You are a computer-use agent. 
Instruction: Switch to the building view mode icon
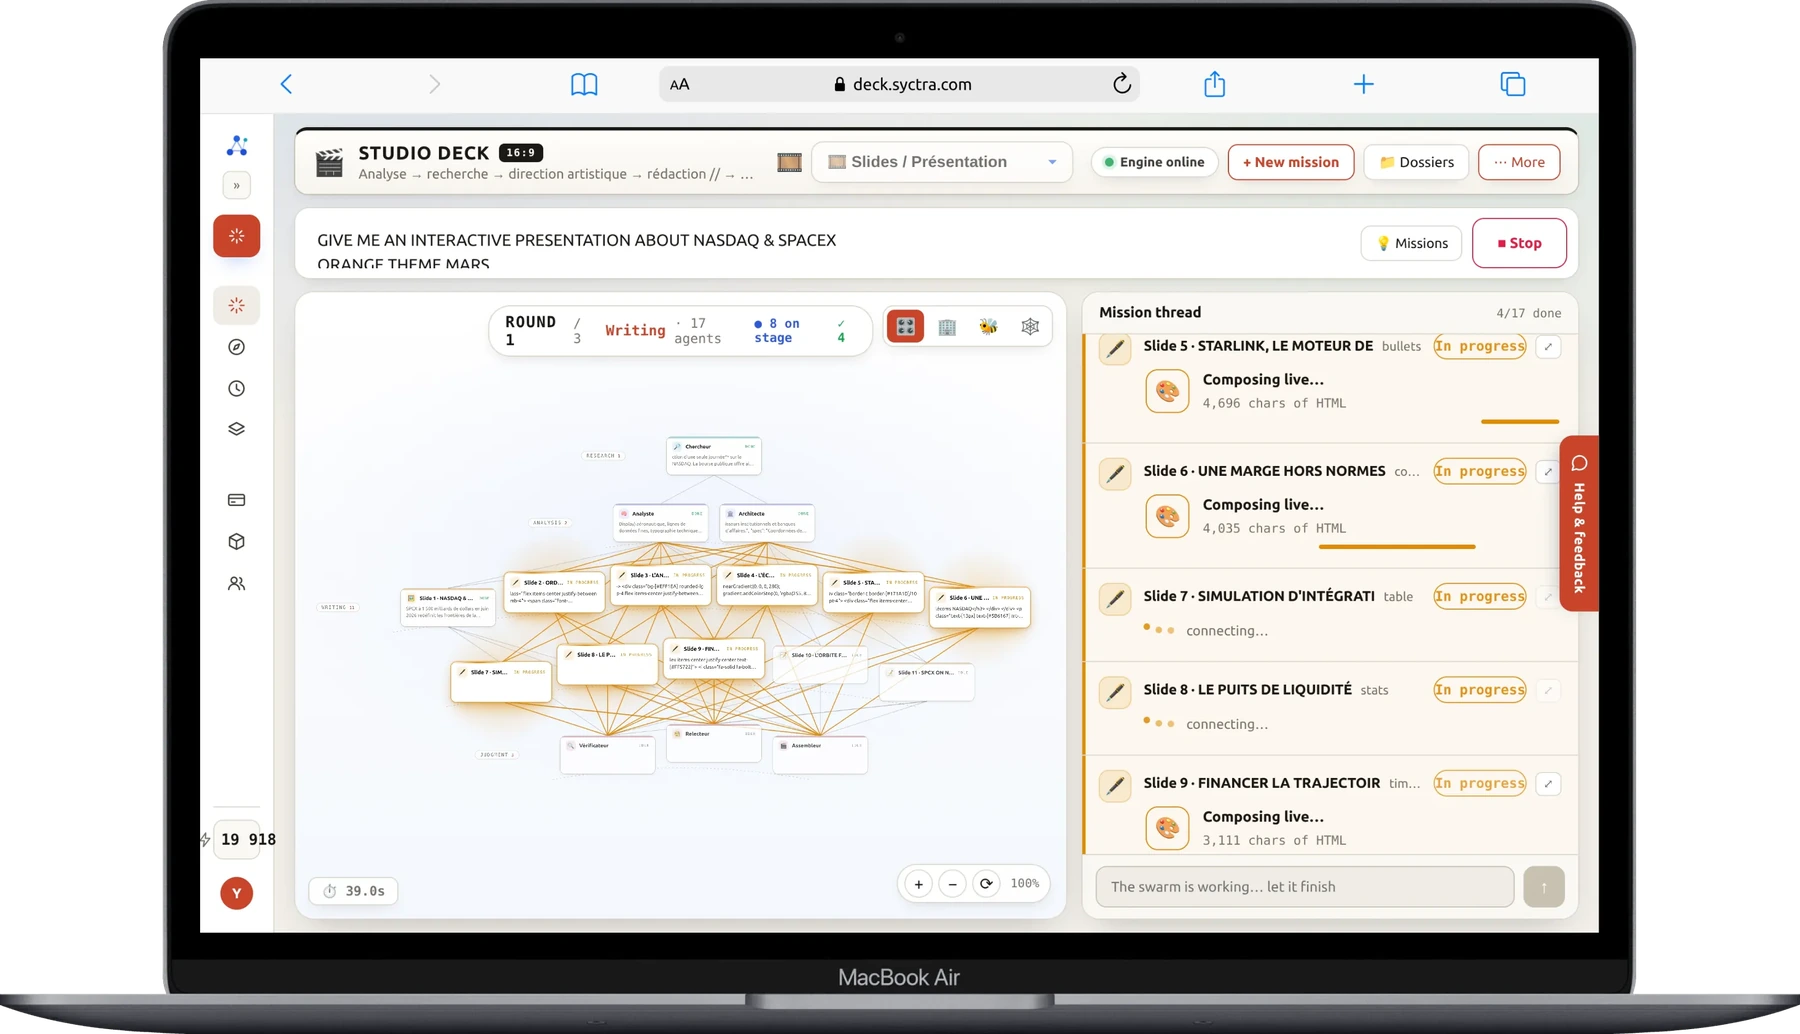947,327
